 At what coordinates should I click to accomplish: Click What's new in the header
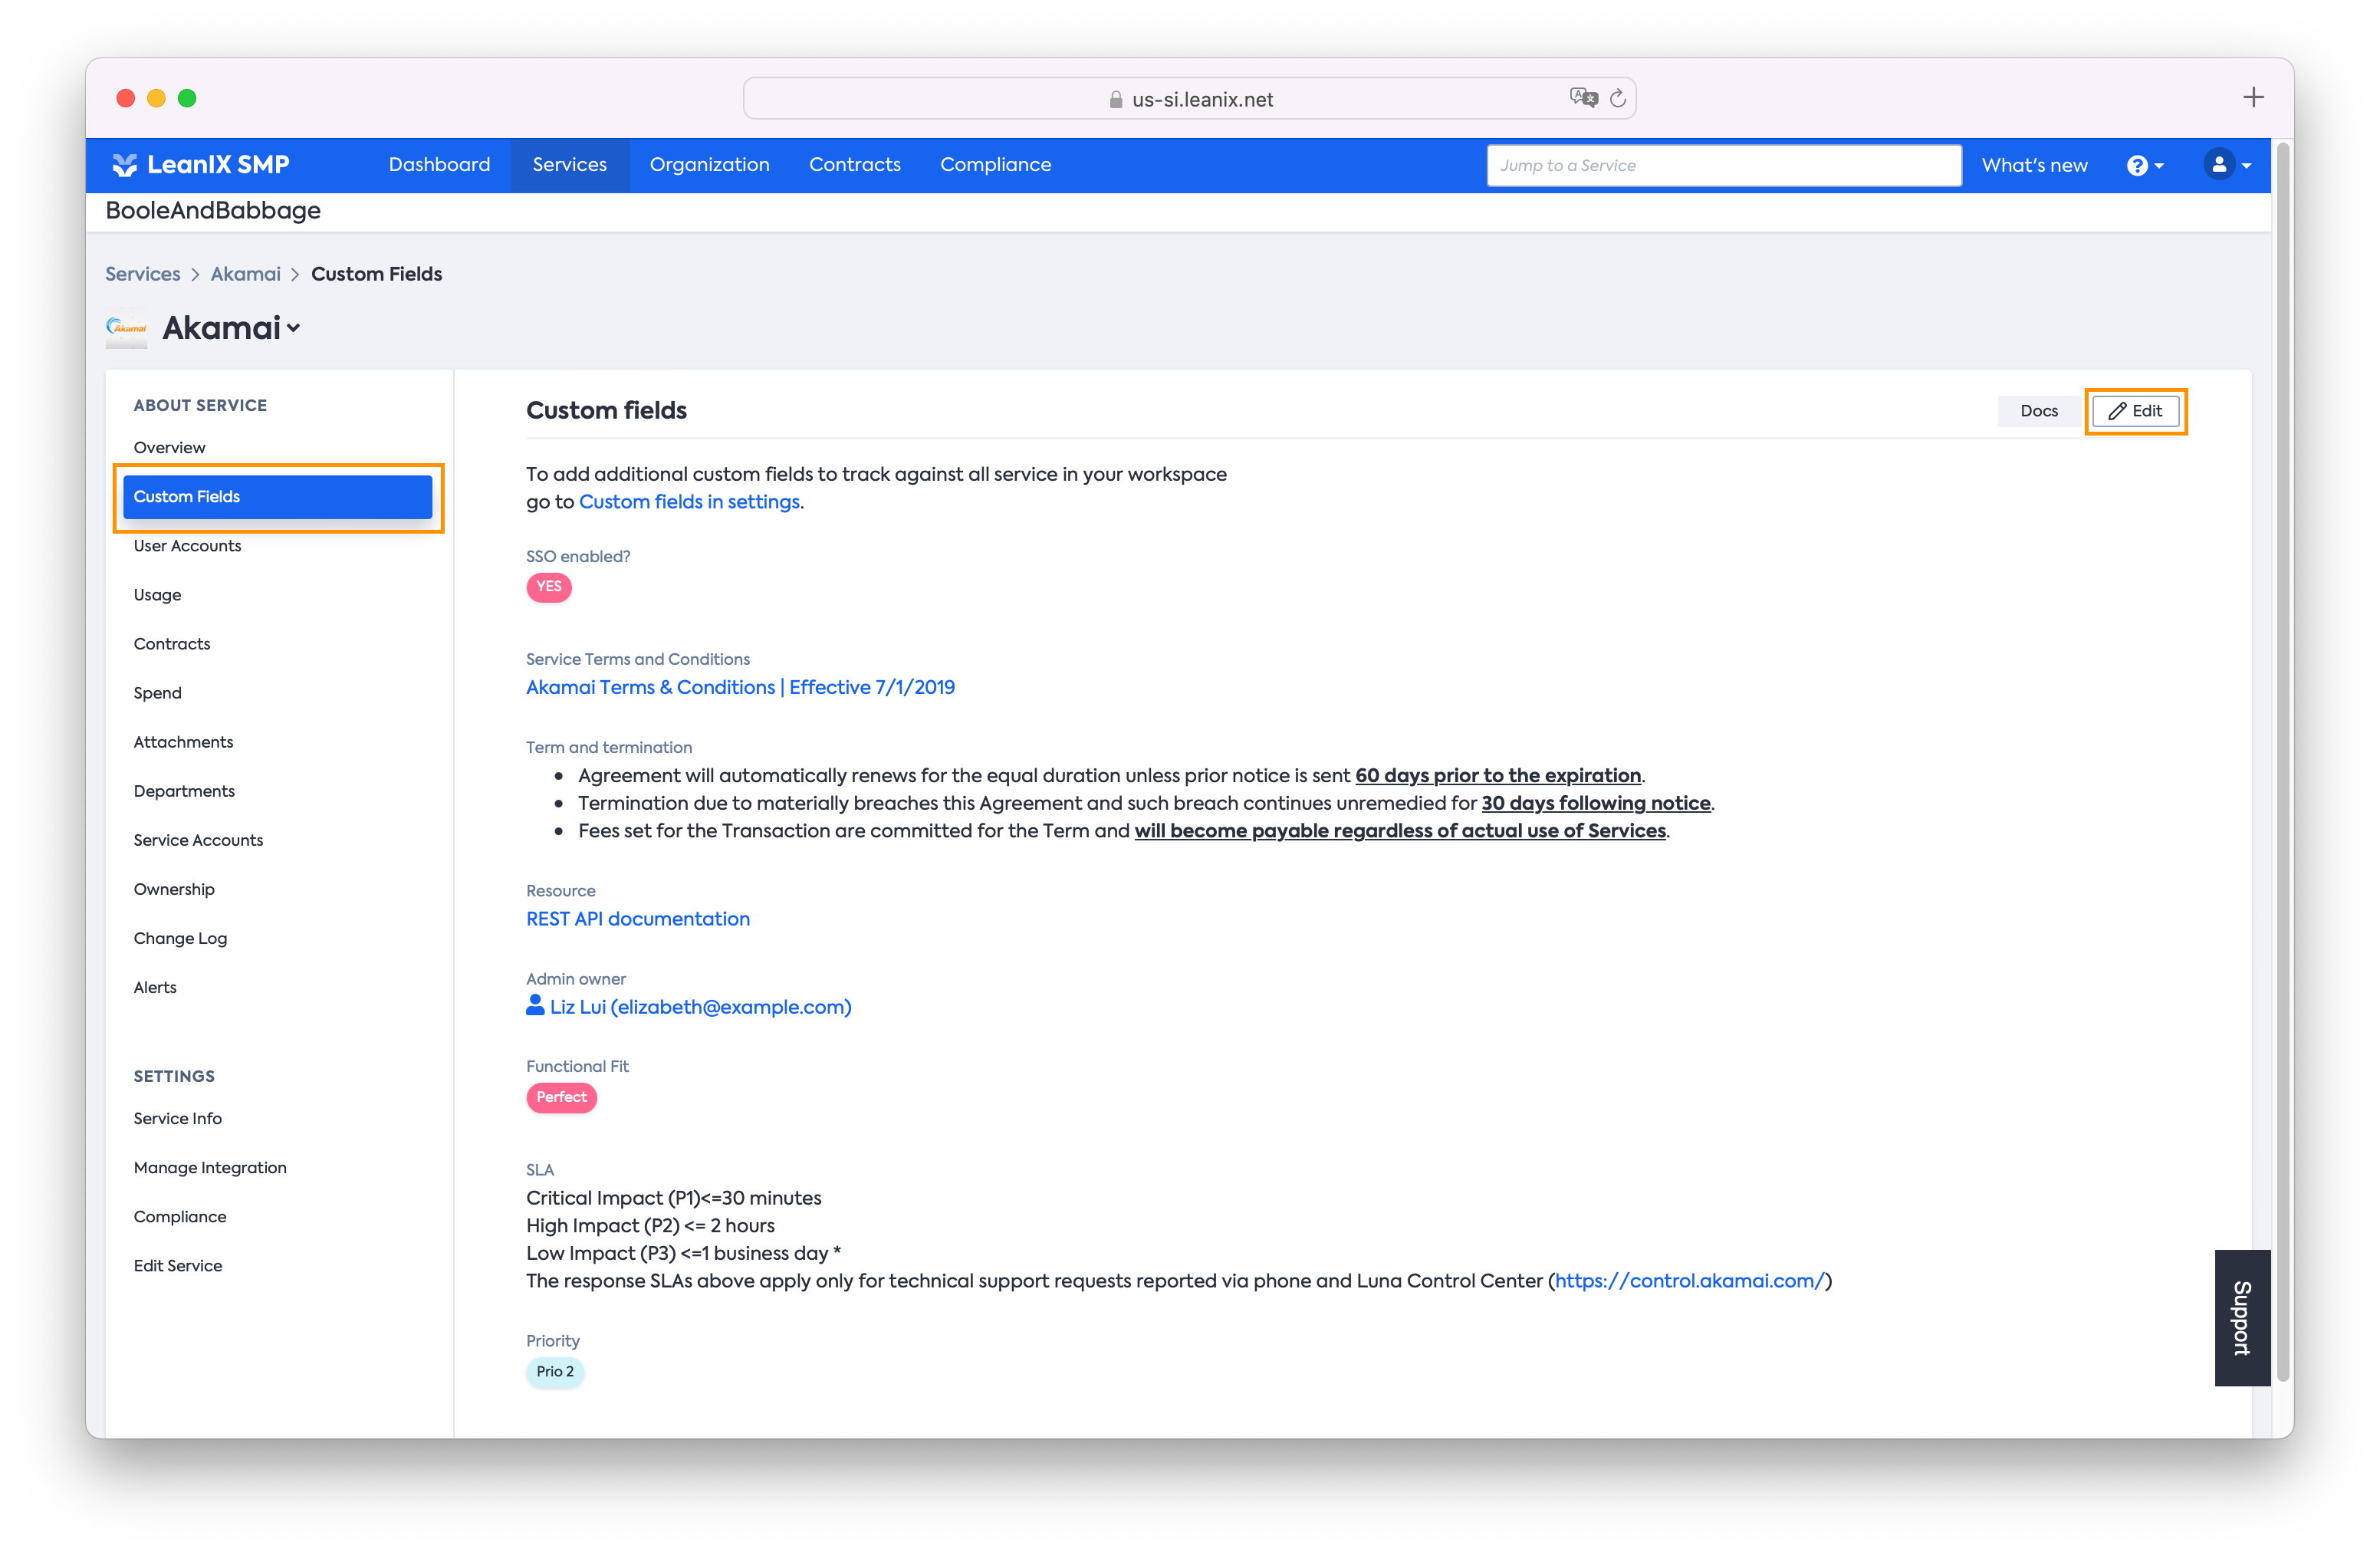tap(2034, 166)
